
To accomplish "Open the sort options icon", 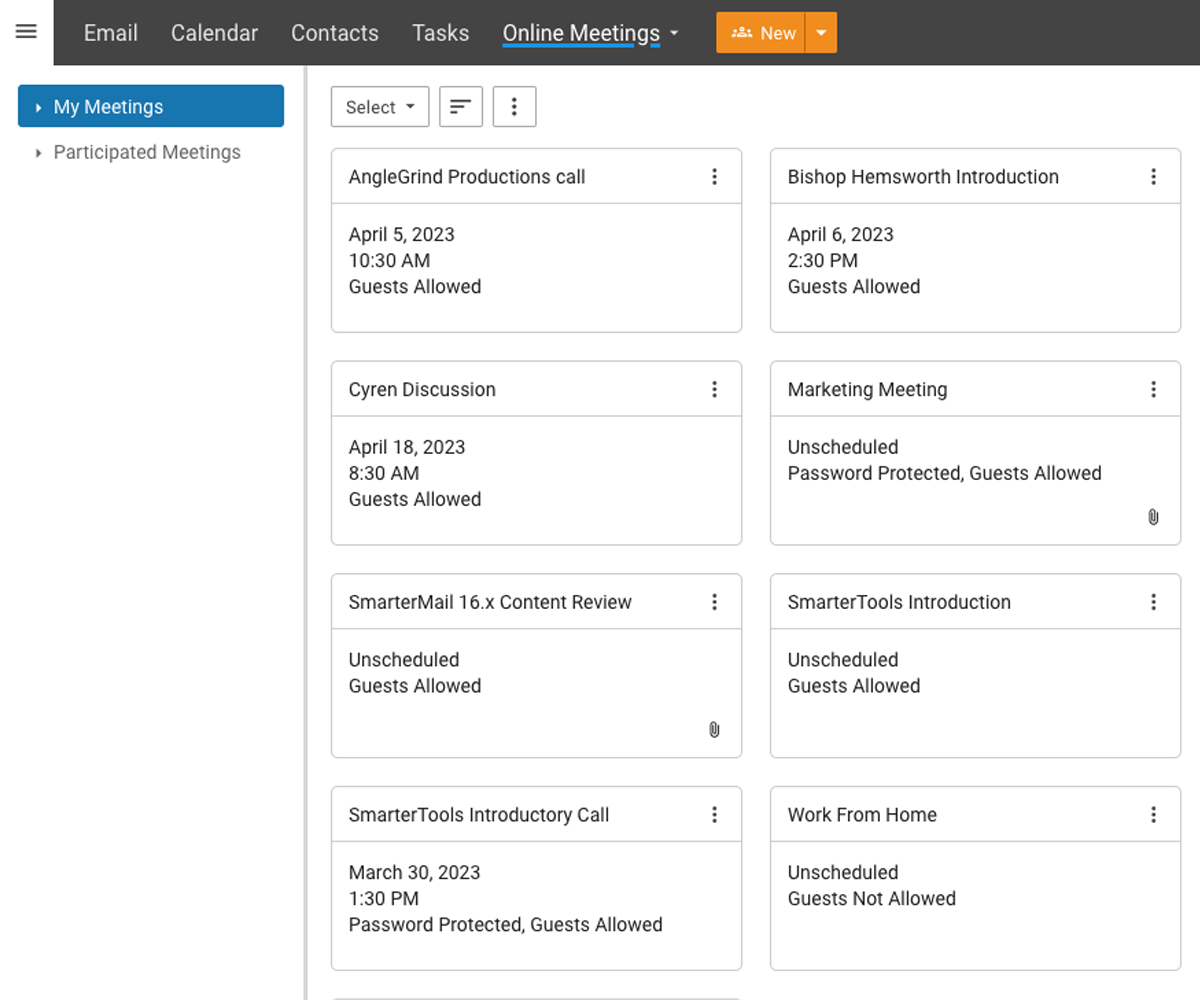I will pos(461,107).
